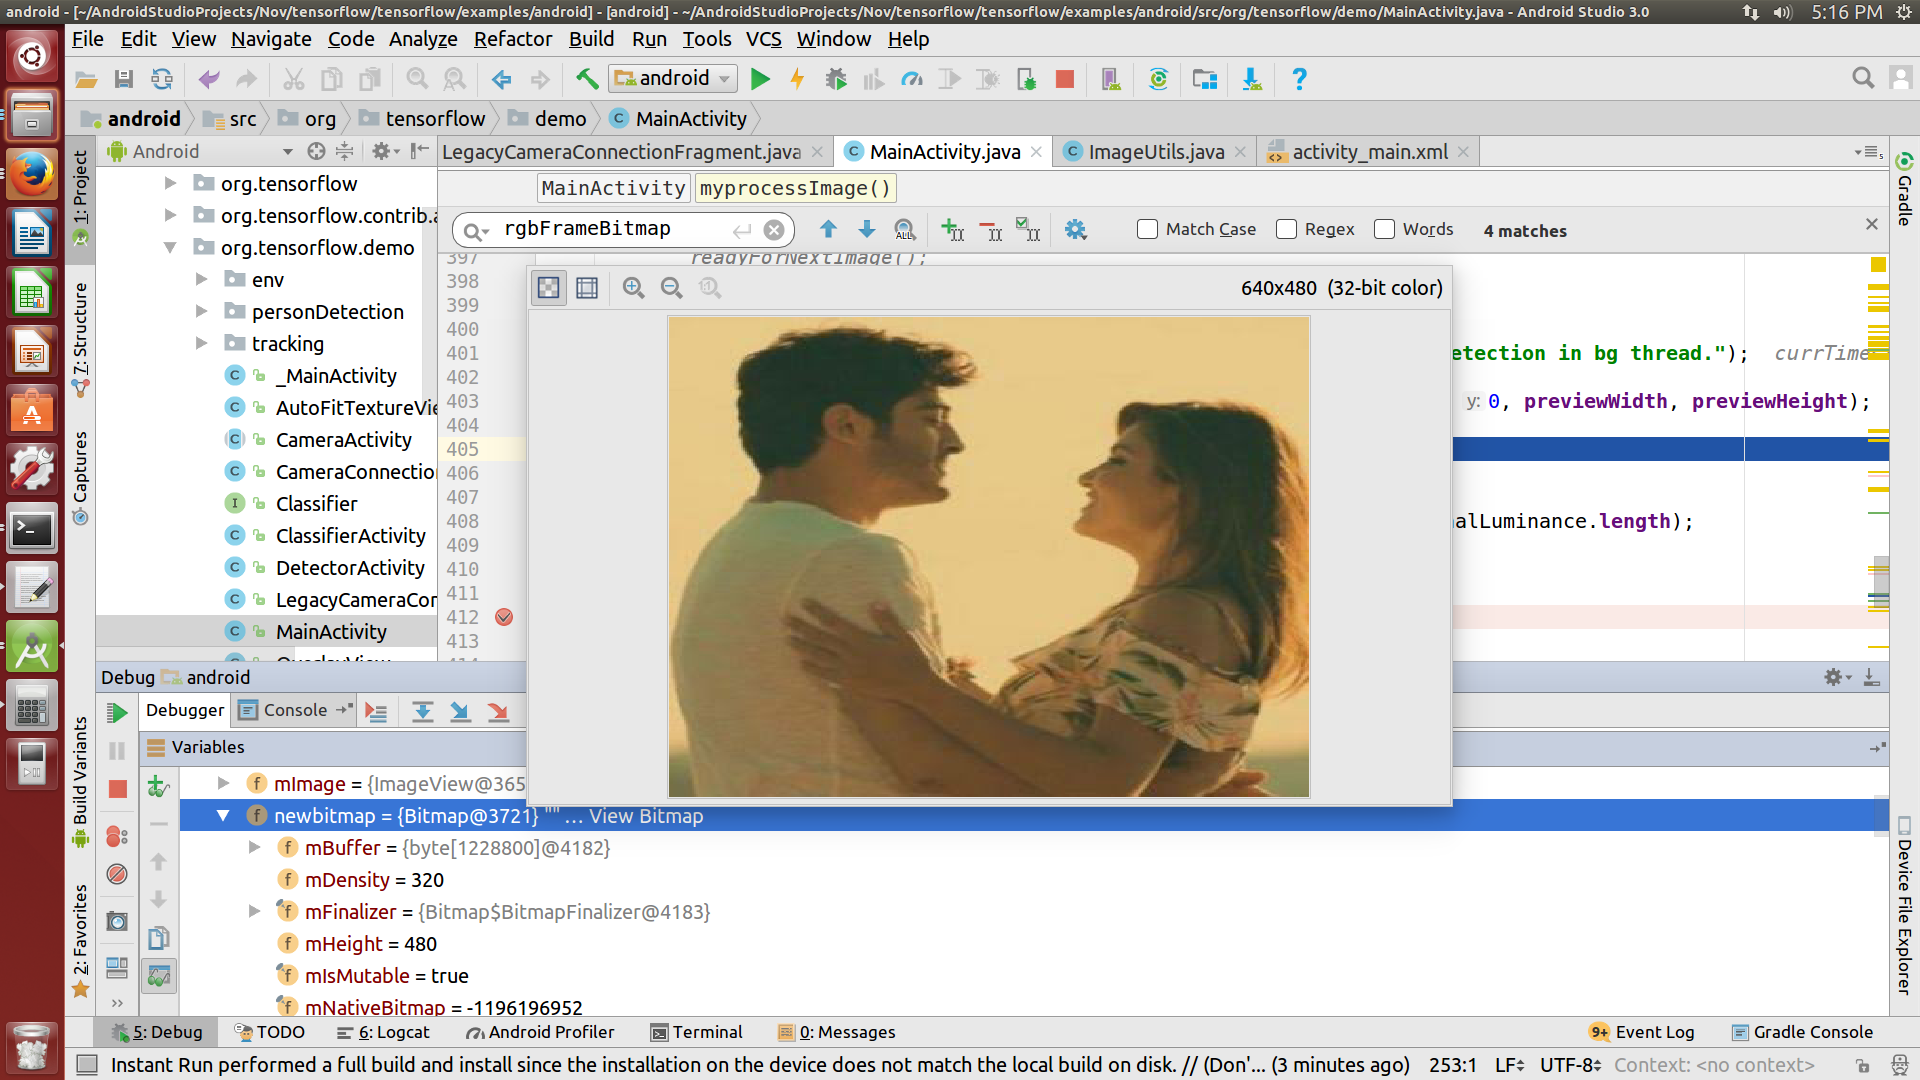Toggle the Words search option

coord(1385,229)
